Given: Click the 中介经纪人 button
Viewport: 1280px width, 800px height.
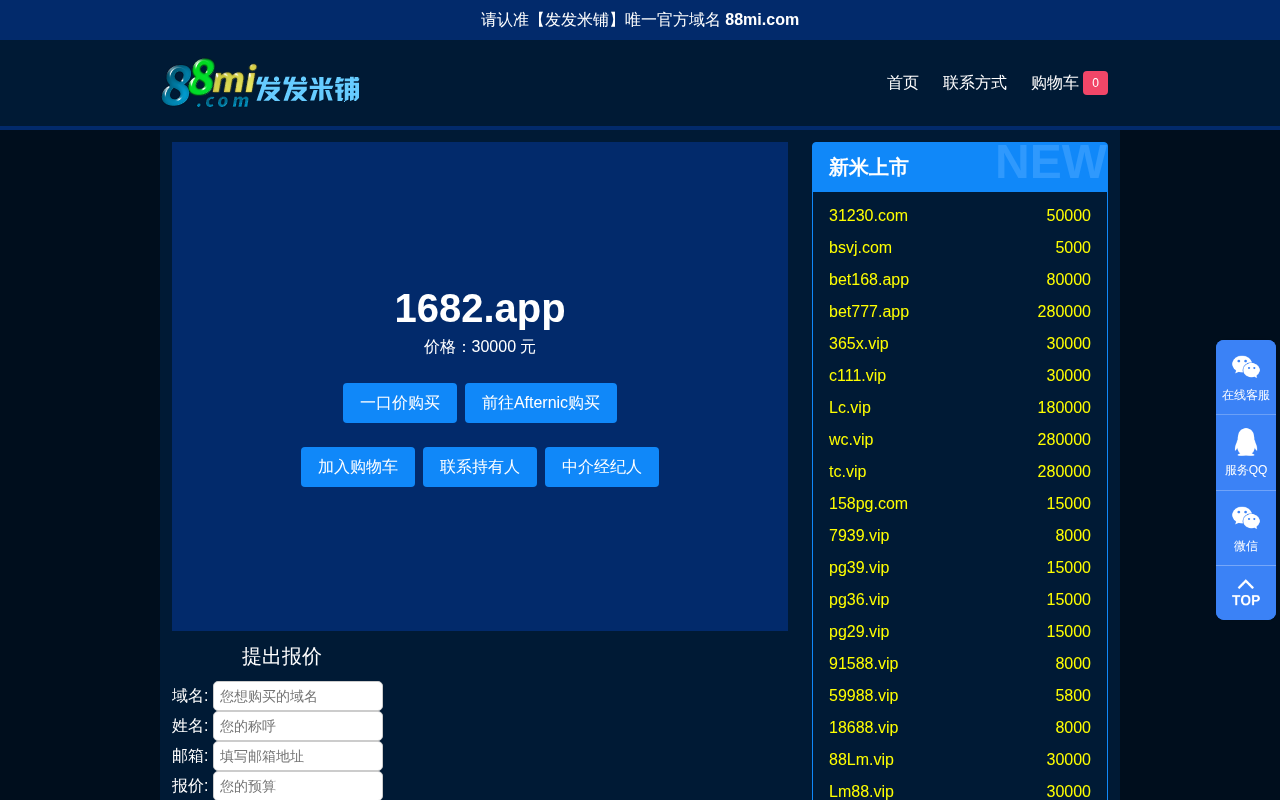Looking at the screenshot, I should (x=602, y=467).
